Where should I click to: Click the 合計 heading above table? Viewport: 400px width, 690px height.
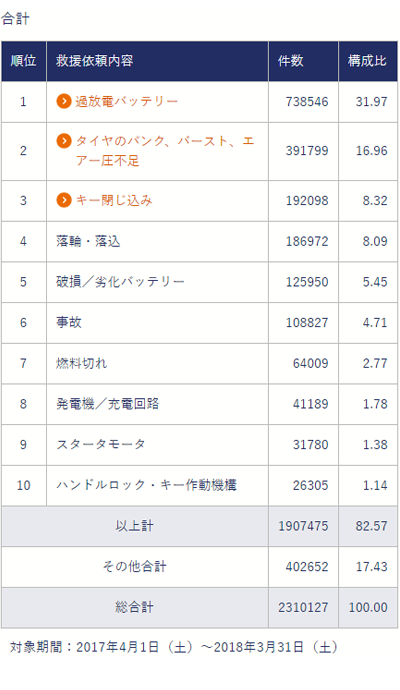(x=15, y=18)
